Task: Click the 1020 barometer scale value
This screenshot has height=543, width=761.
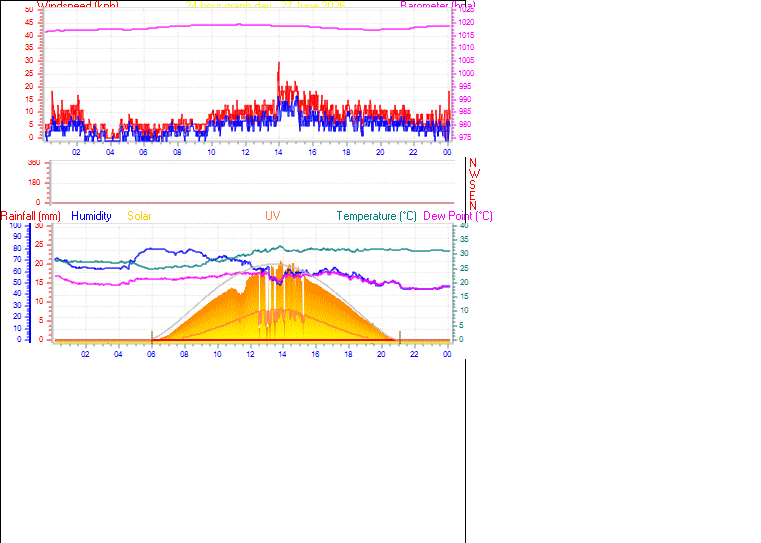Action: point(466,22)
